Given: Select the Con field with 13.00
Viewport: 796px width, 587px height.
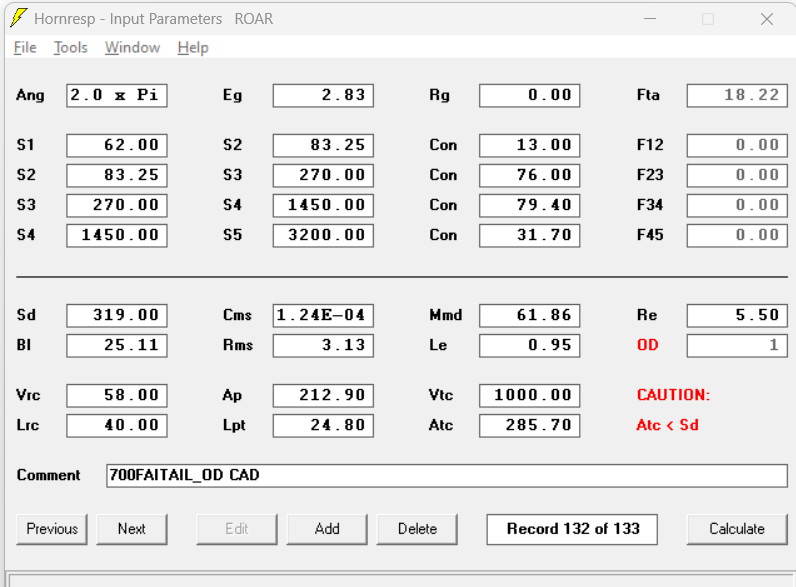Looking at the screenshot, I should click(529, 145).
